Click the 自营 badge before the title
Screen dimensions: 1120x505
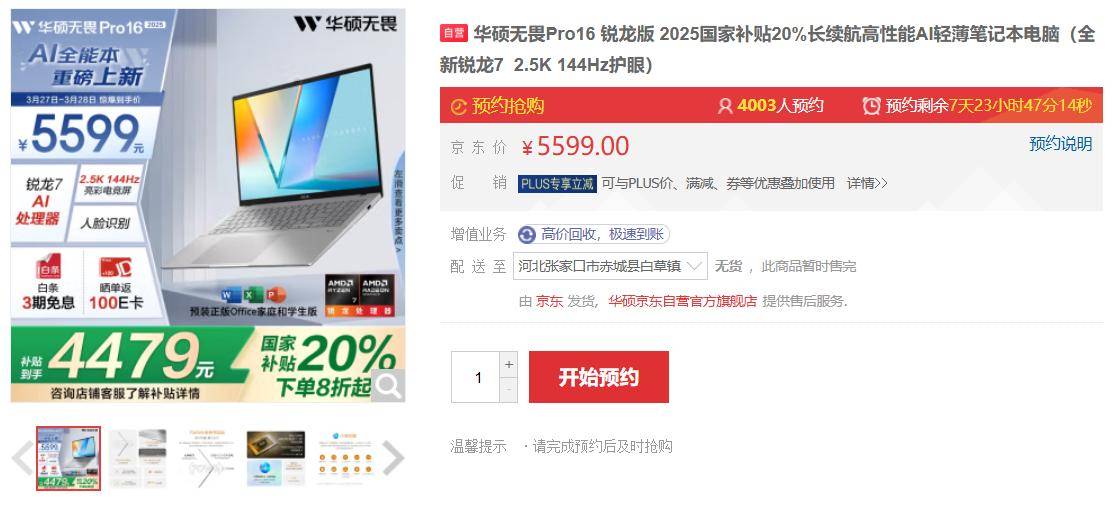[454, 34]
